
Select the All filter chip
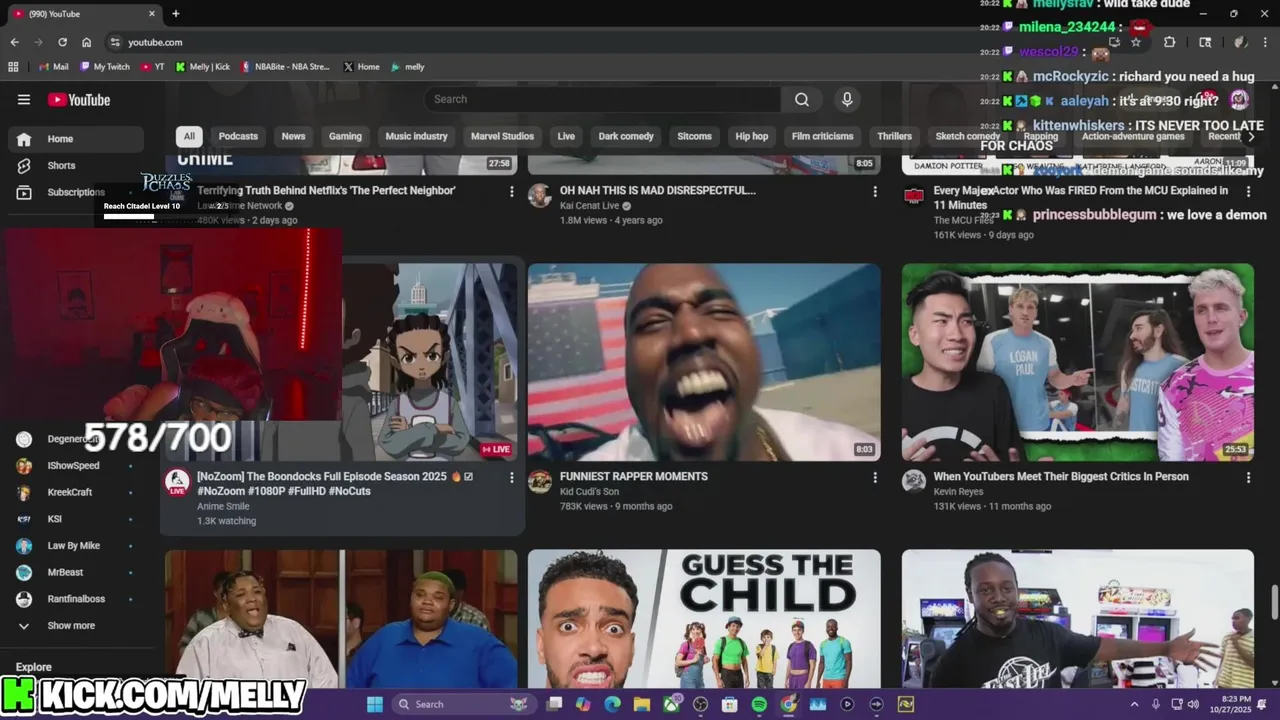[x=189, y=136]
